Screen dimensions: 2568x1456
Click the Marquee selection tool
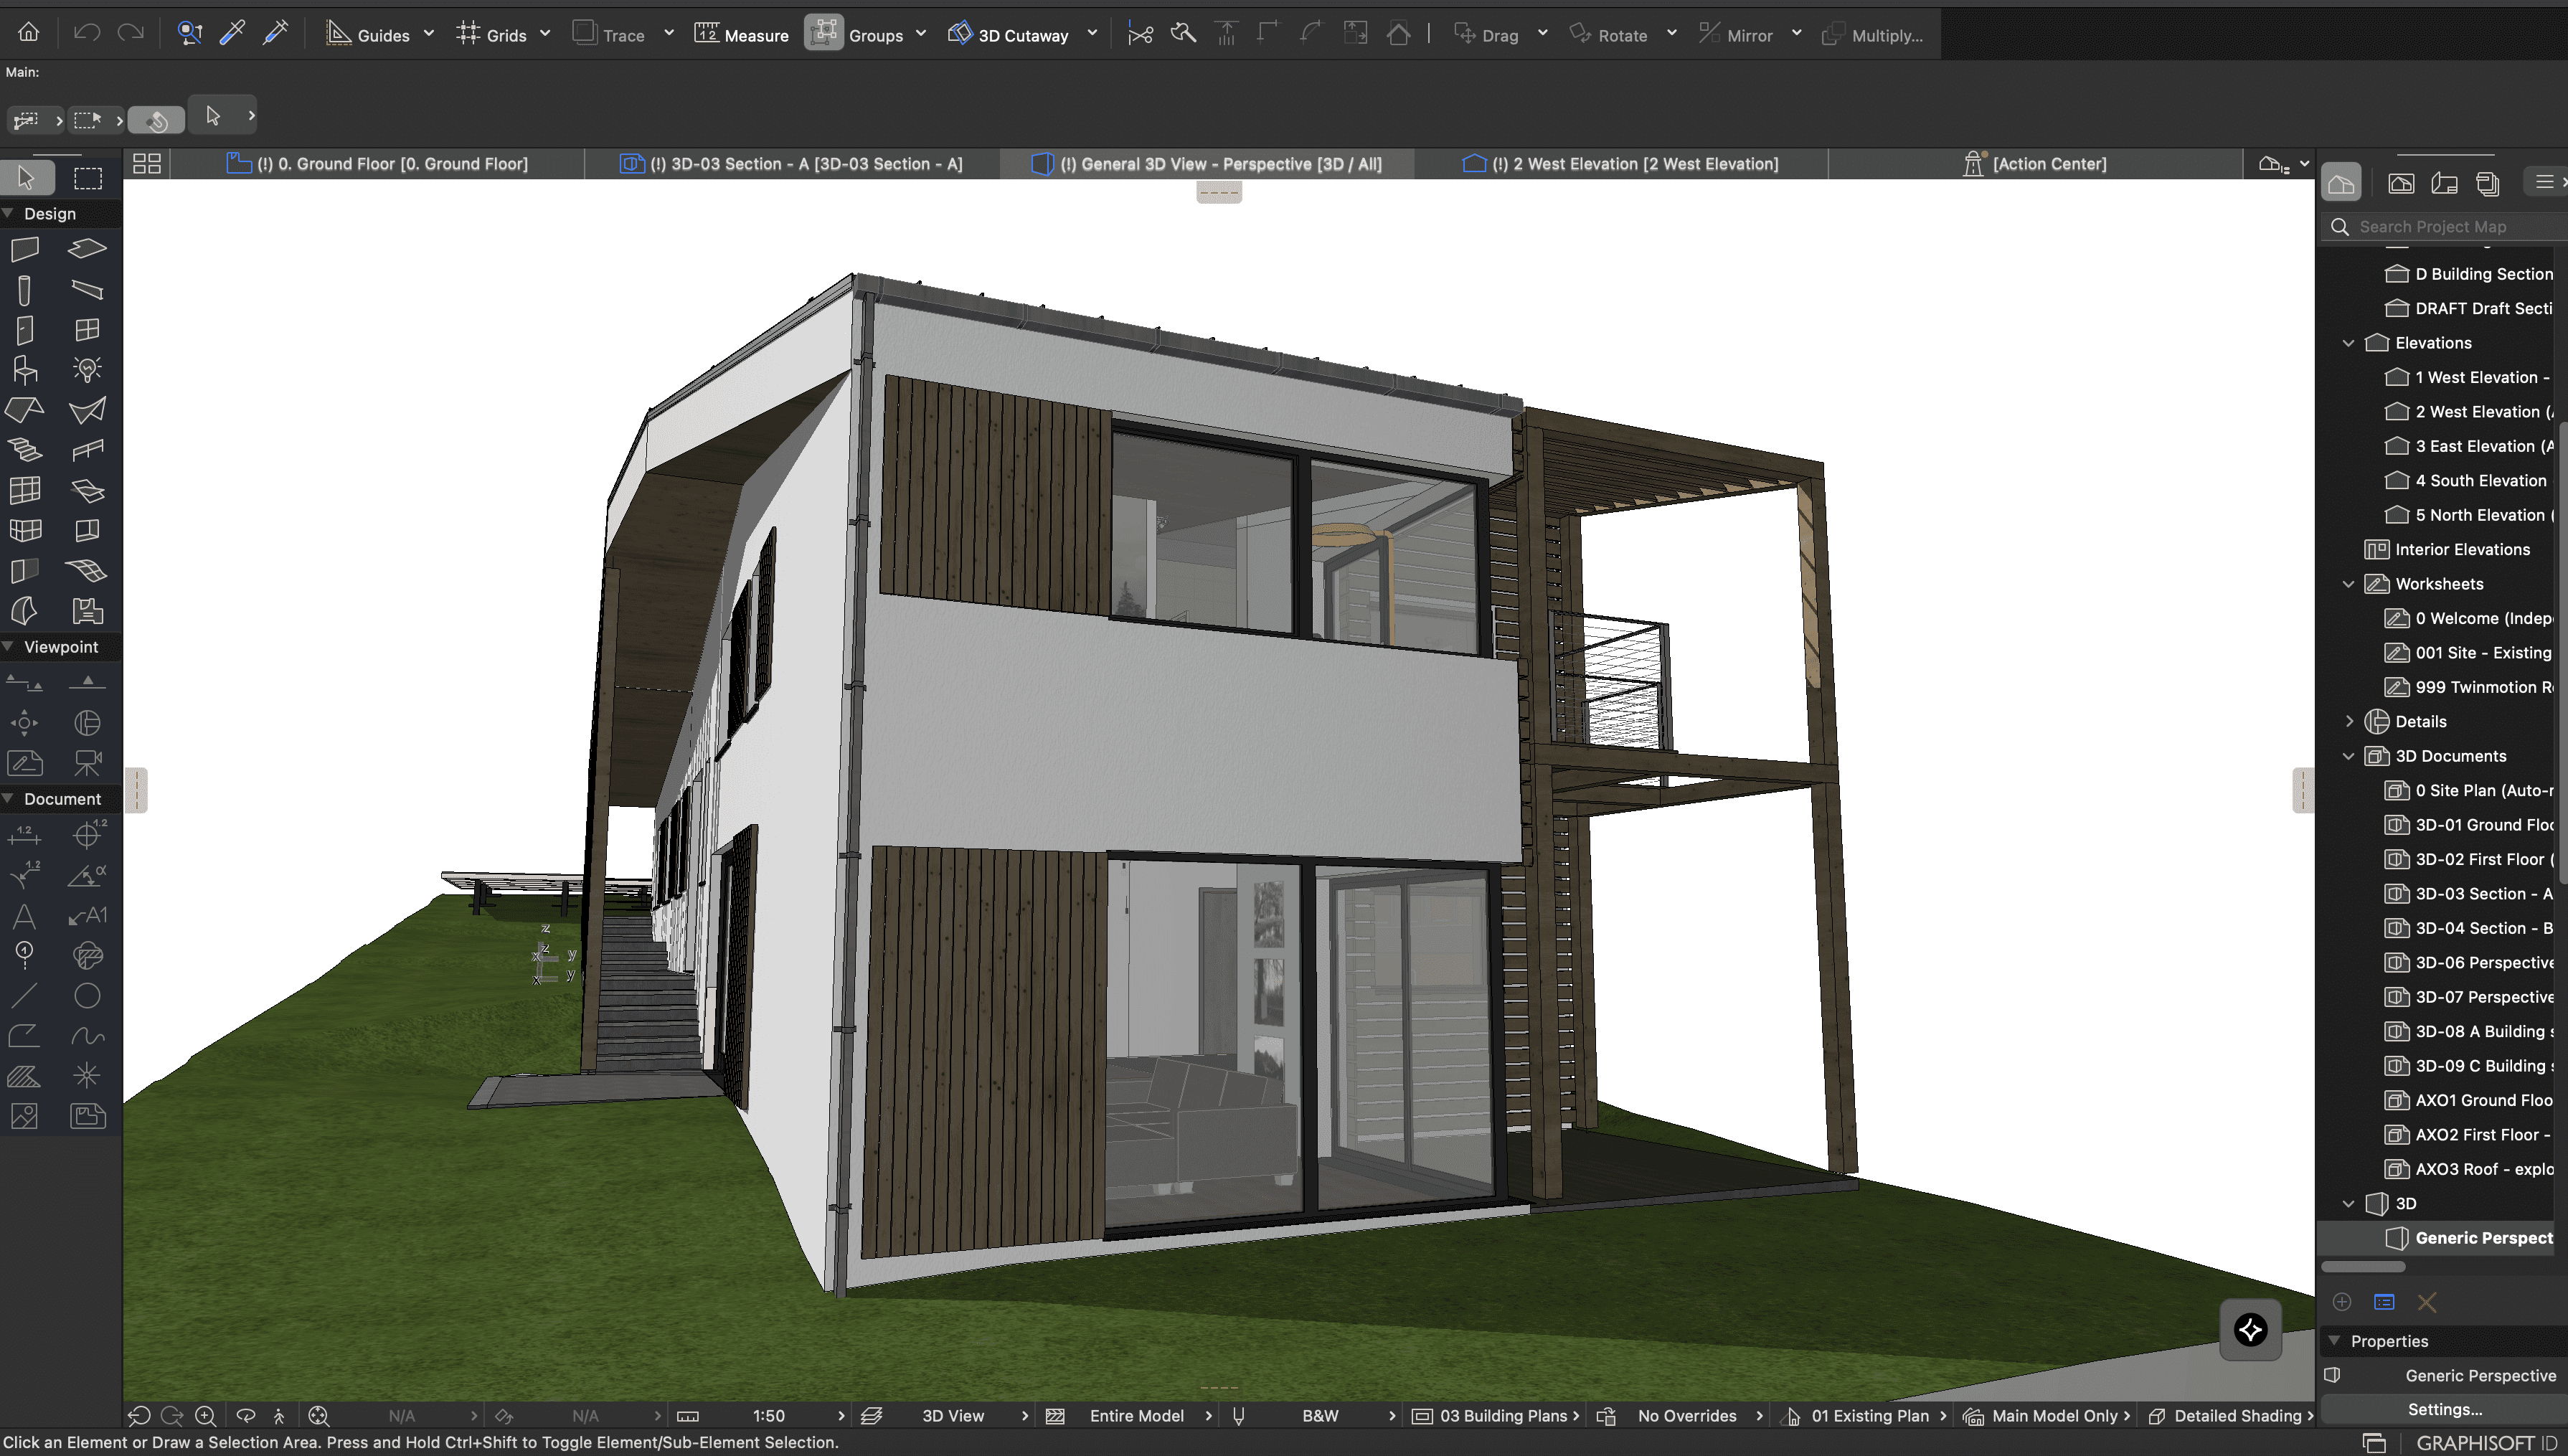(x=88, y=179)
